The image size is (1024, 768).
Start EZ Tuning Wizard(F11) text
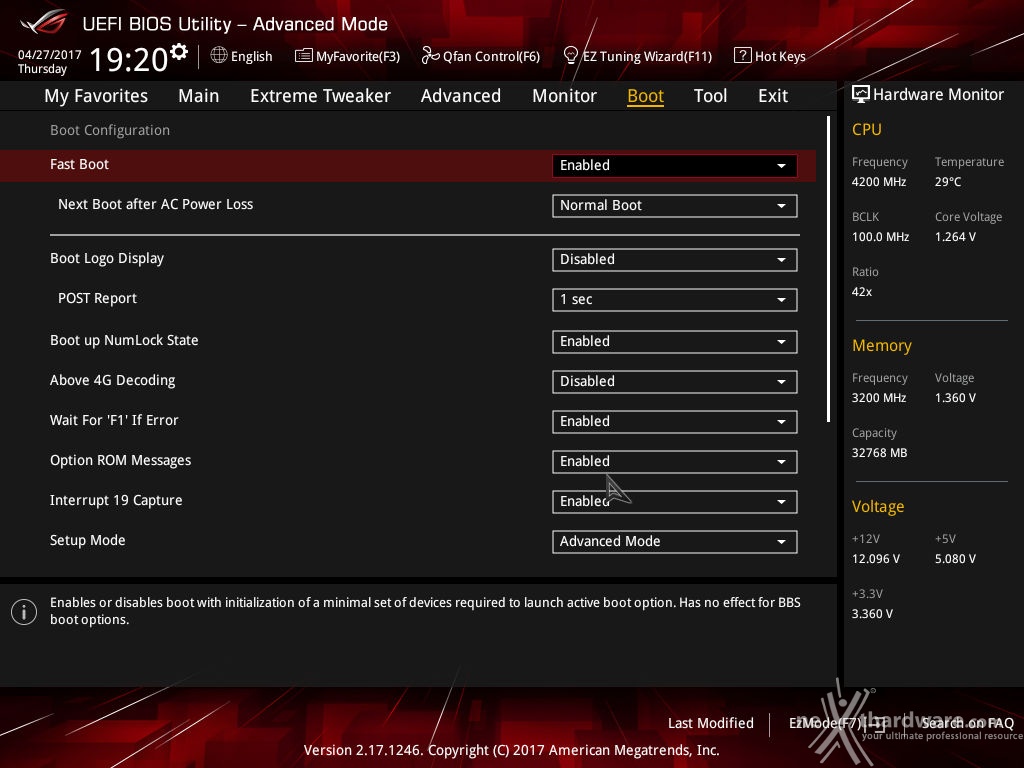pos(647,56)
